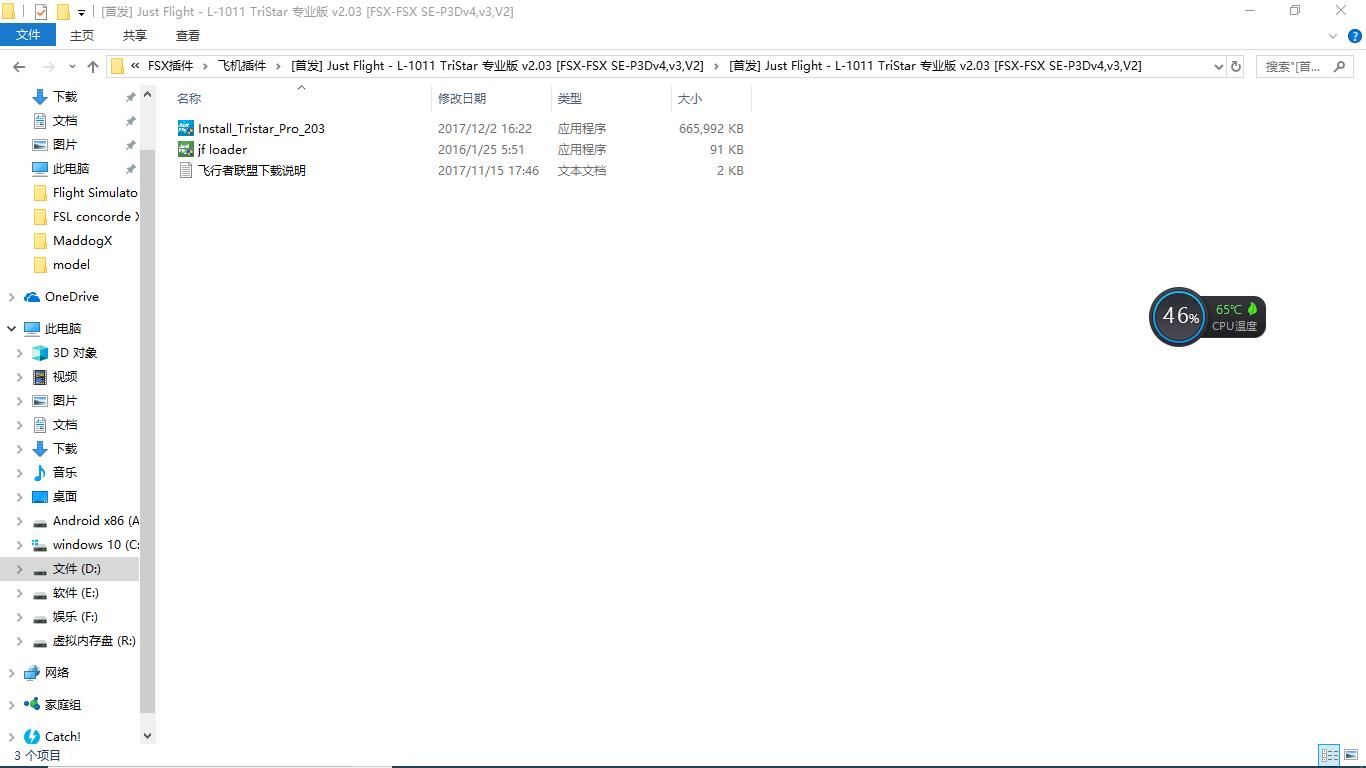Open Quick Access Toolbar customize dropdown
1366x768 pixels.
pos(81,12)
